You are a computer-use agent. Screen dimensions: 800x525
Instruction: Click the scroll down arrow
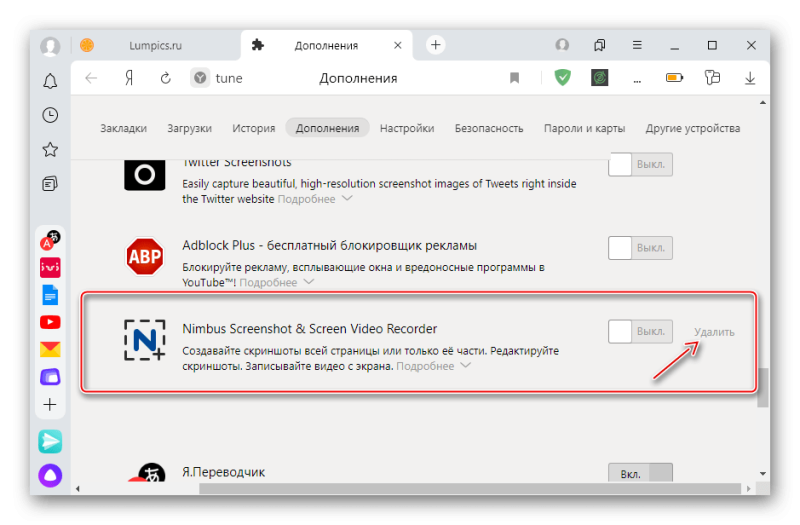[763, 473]
